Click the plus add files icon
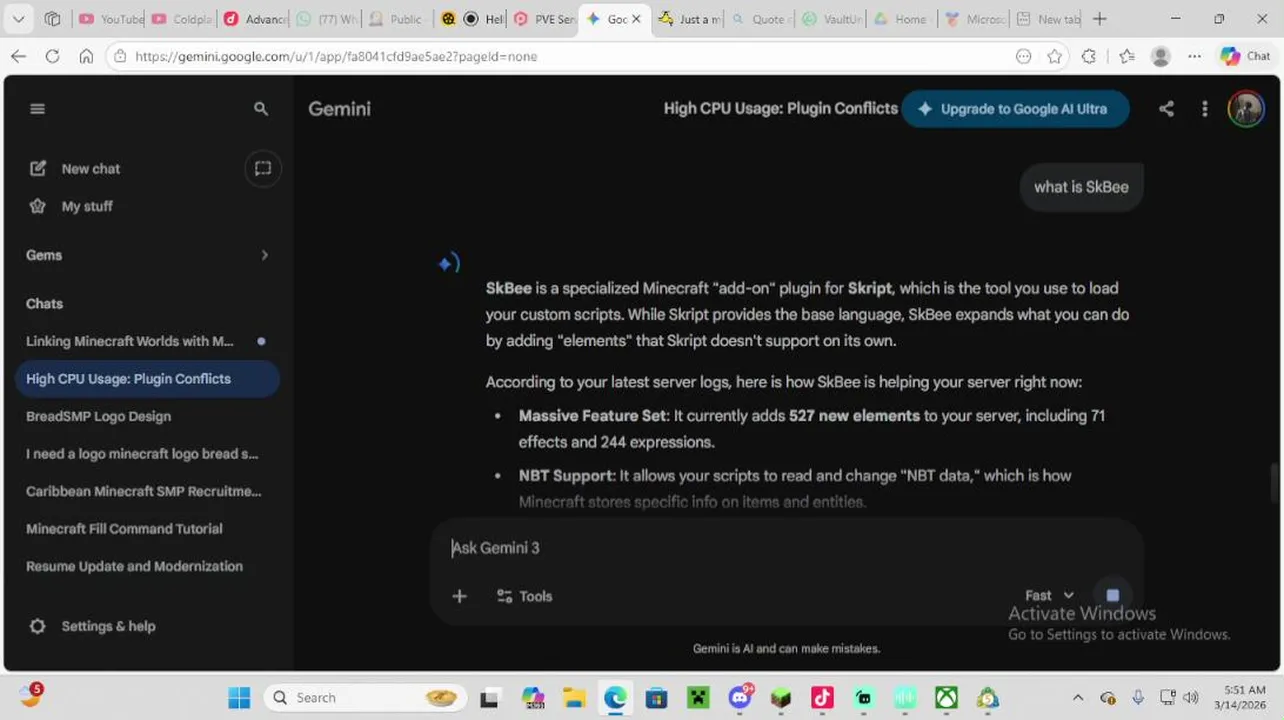 [459, 596]
